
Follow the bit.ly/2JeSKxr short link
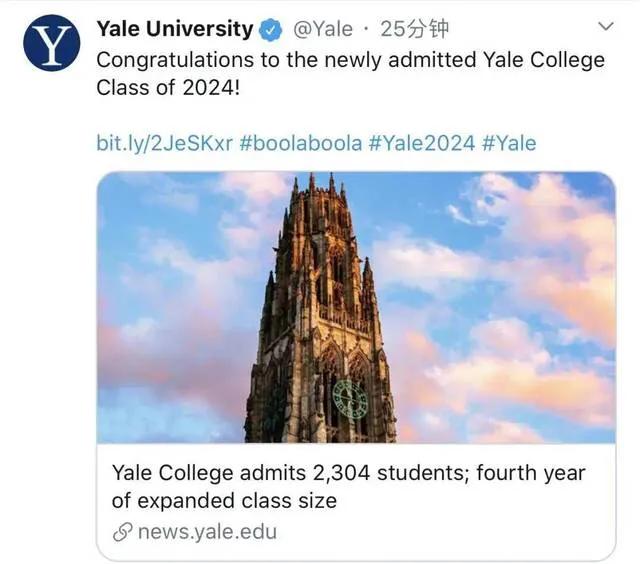[164, 143]
